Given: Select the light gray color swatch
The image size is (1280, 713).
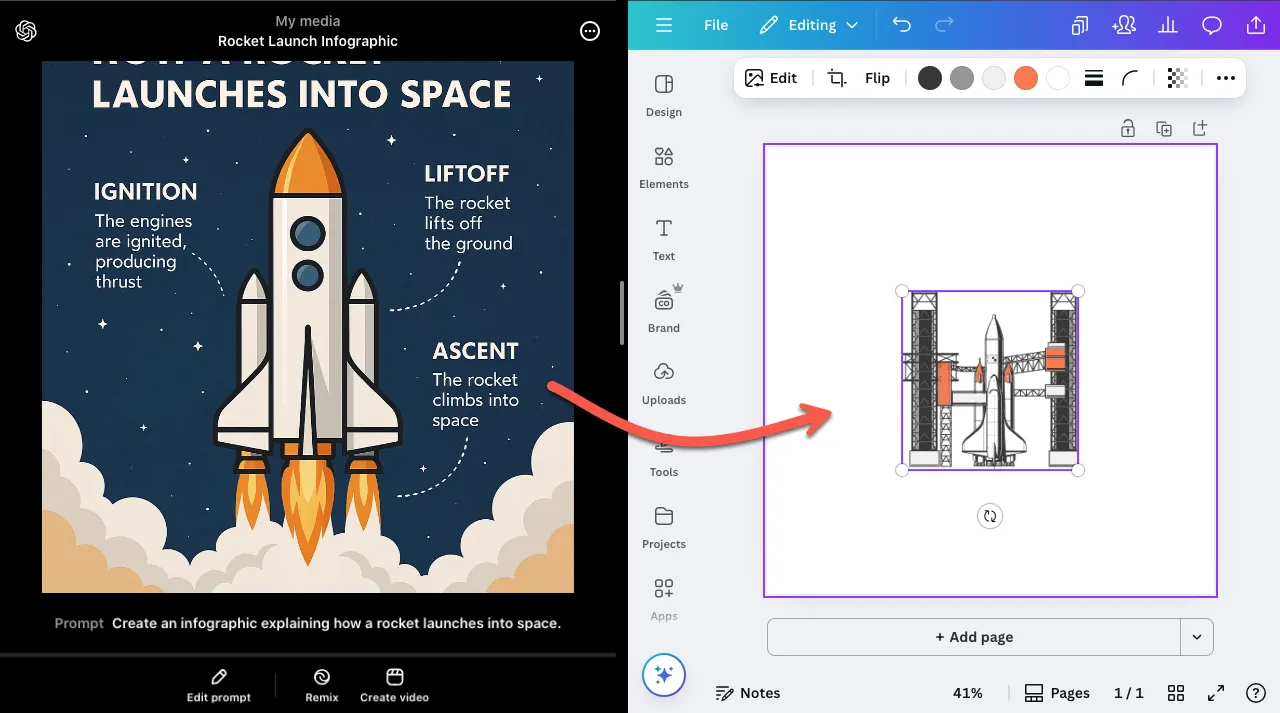Looking at the screenshot, I should (994, 78).
